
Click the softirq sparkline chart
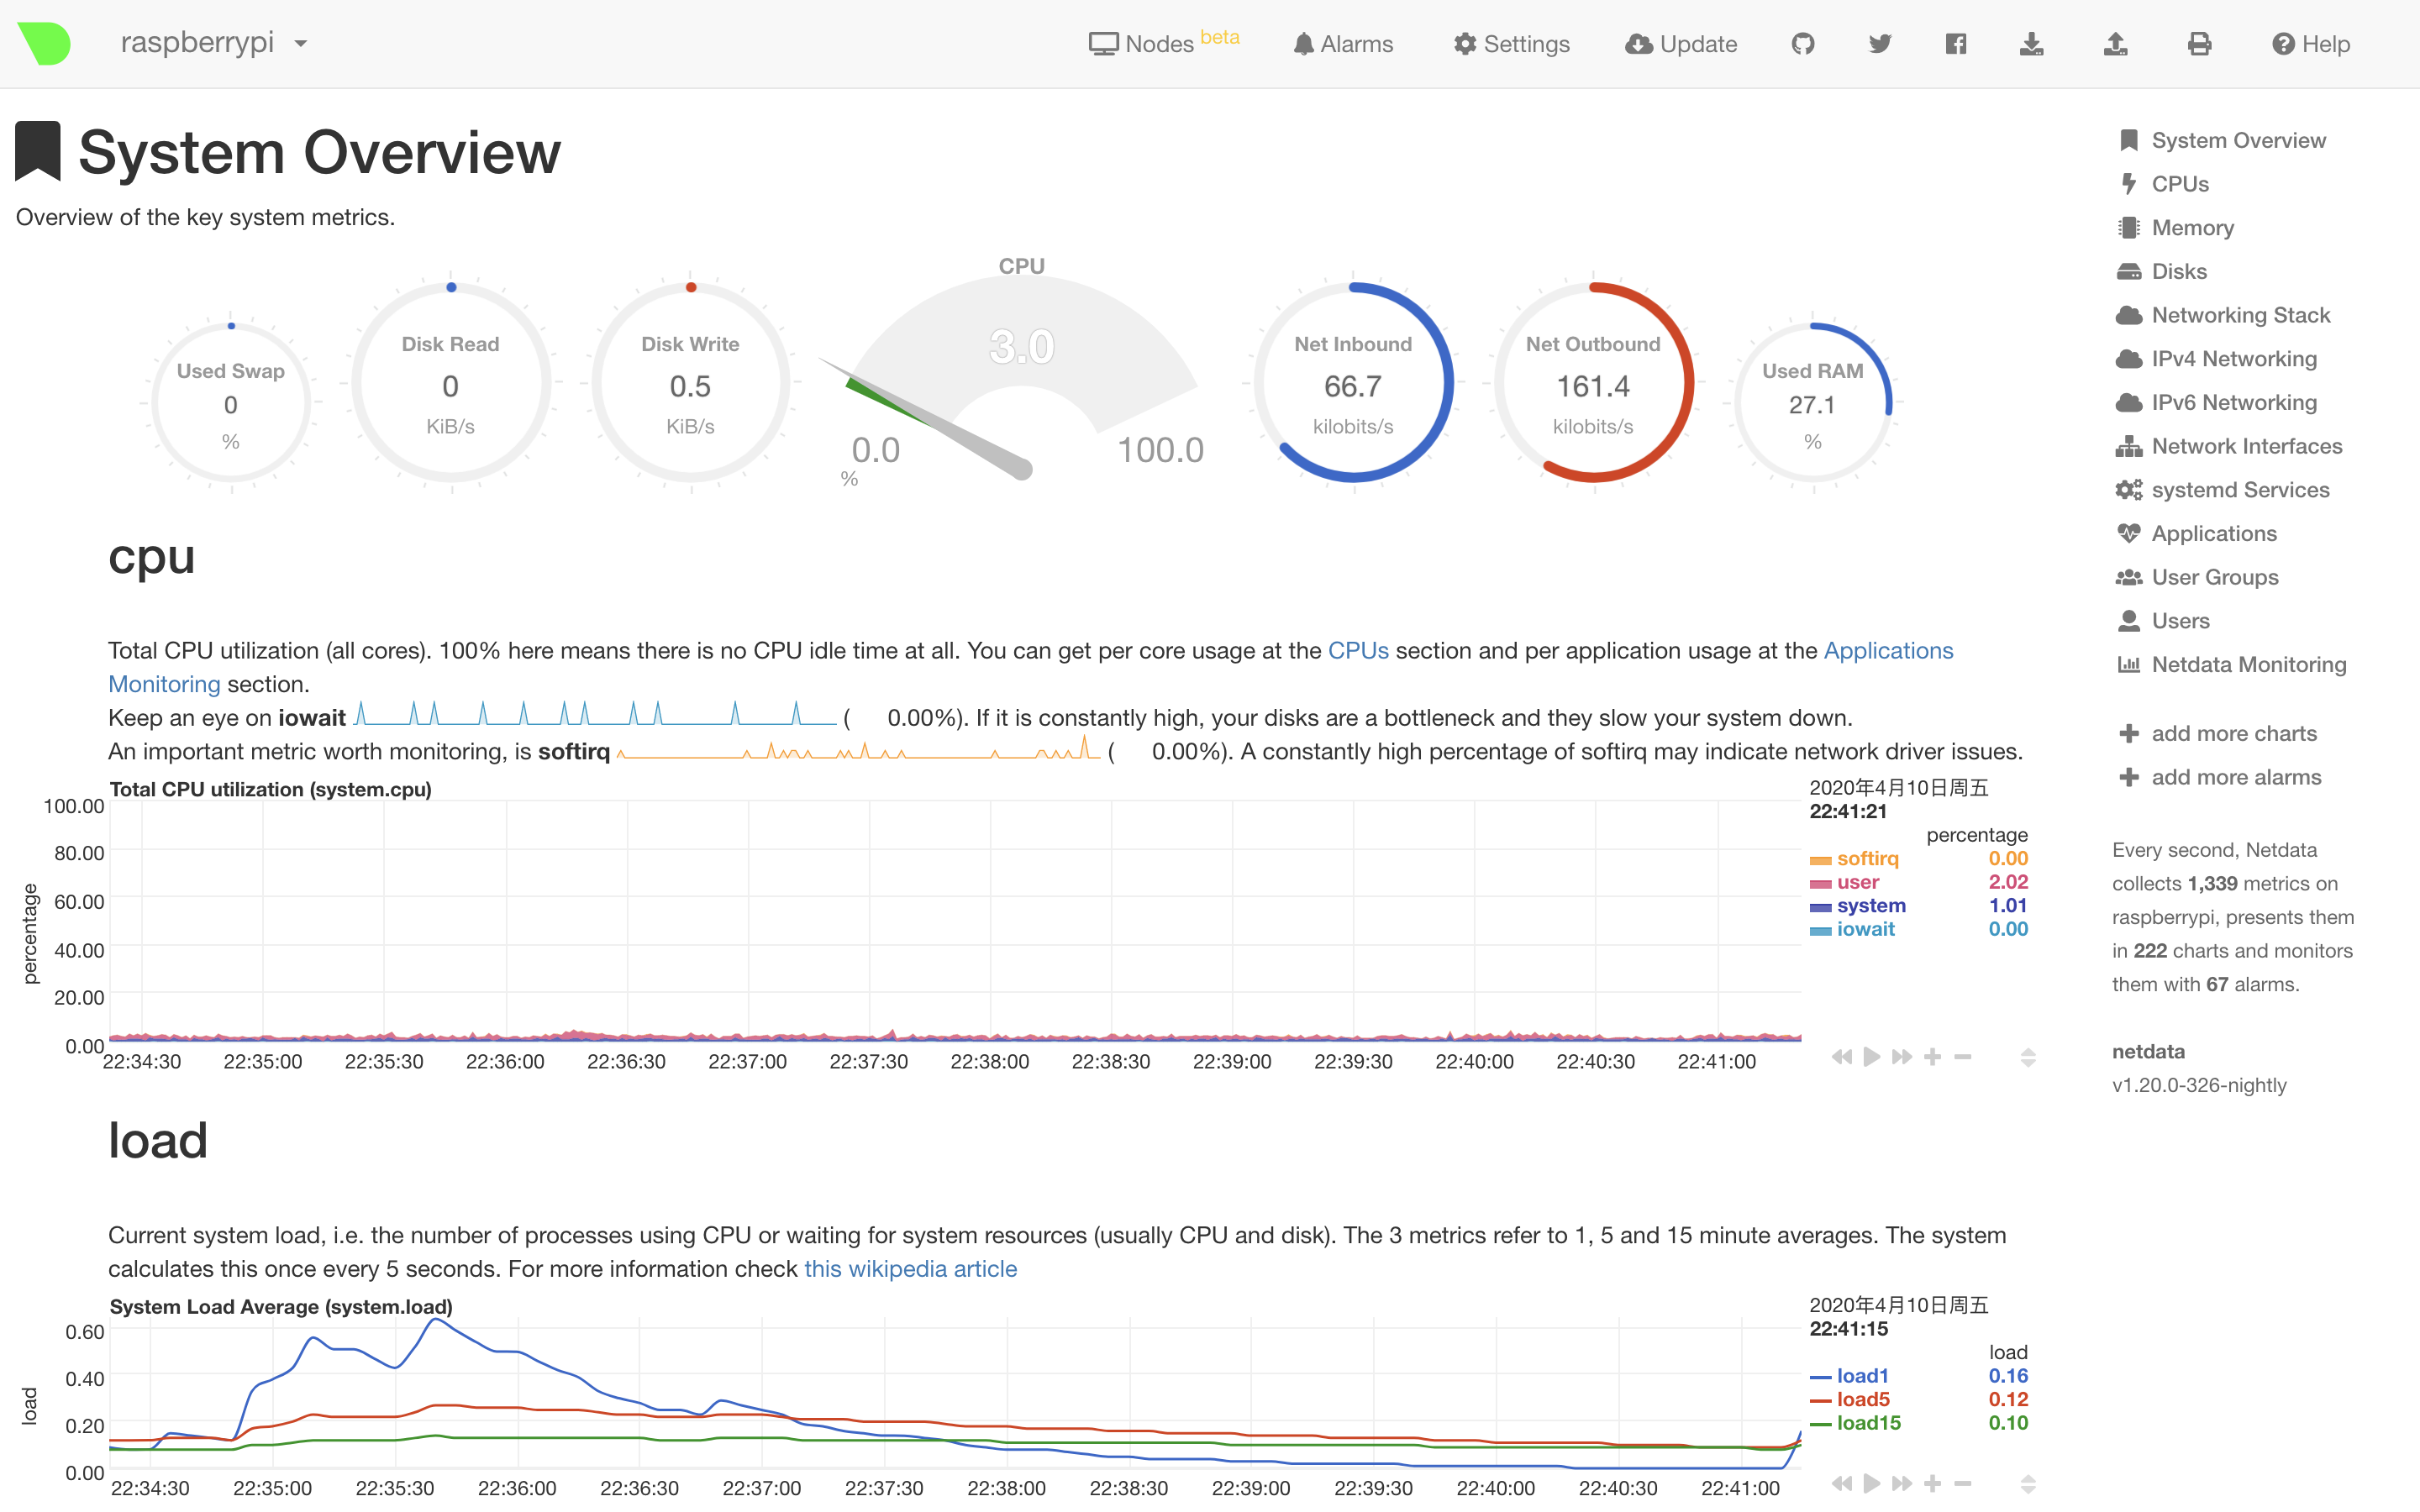click(859, 748)
